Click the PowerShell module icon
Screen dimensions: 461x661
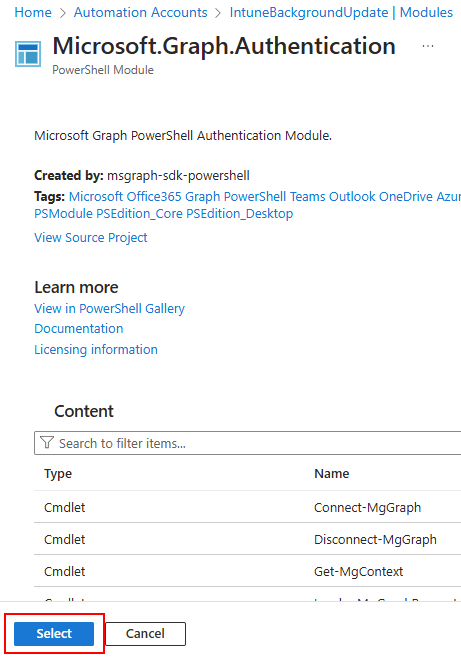(28, 54)
